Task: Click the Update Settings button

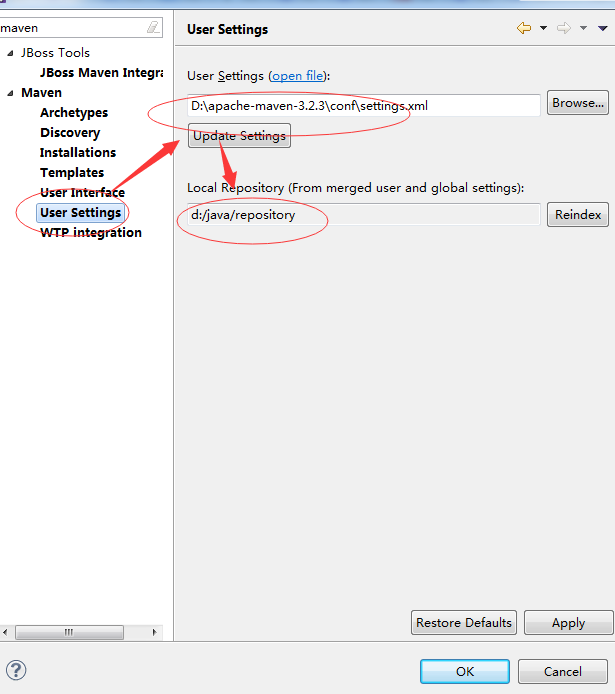Action: click(x=239, y=135)
